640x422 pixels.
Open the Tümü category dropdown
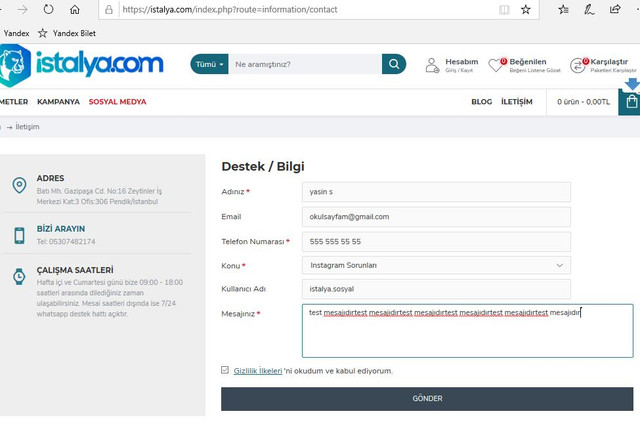[x=209, y=64]
